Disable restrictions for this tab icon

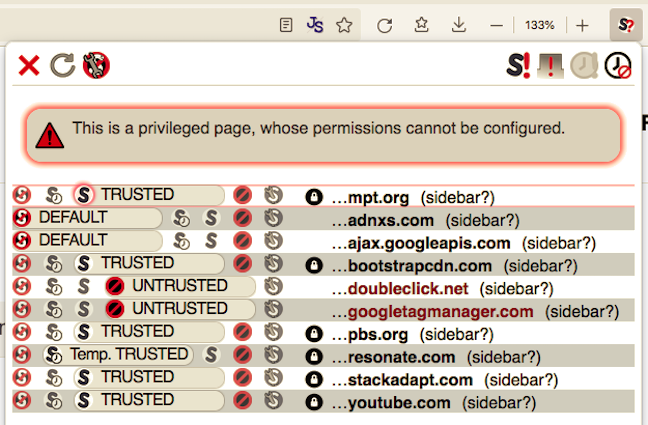[550, 65]
